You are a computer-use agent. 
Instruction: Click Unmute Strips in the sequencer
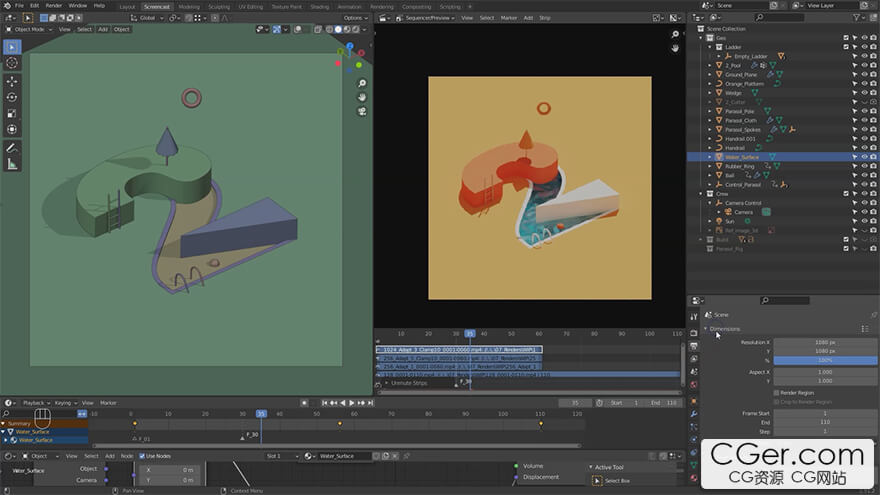(408, 383)
